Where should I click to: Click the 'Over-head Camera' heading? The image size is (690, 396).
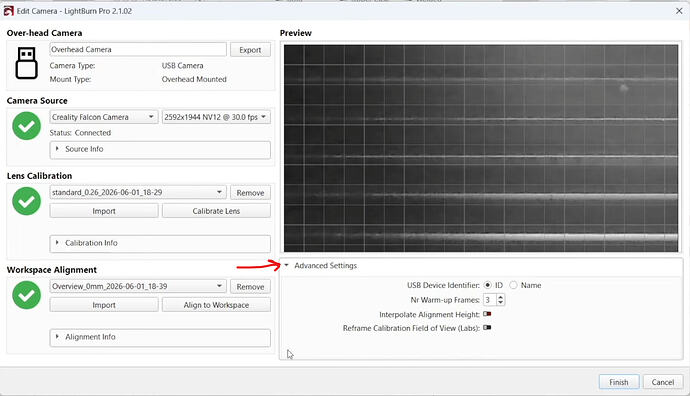44,33
